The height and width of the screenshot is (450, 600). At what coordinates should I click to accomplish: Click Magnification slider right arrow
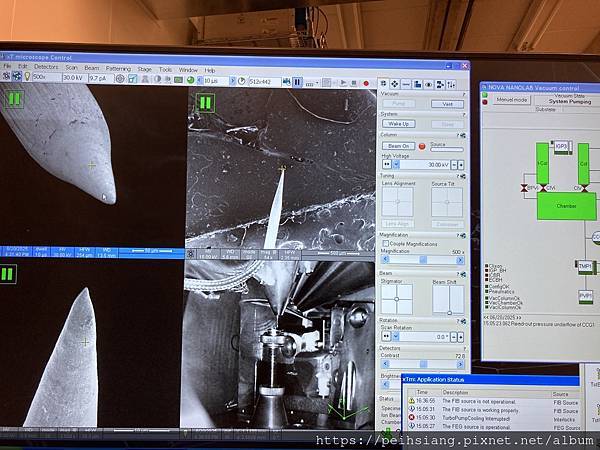[460, 260]
